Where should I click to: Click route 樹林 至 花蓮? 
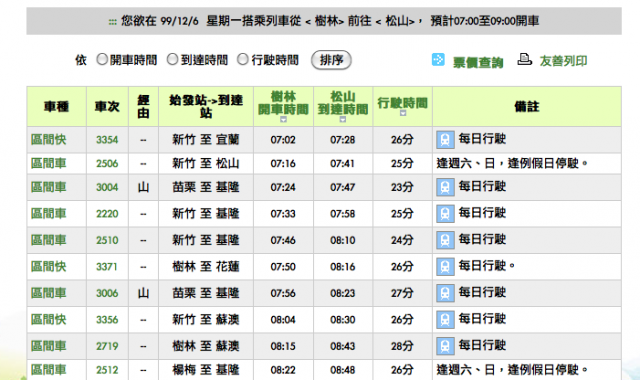click(206, 267)
